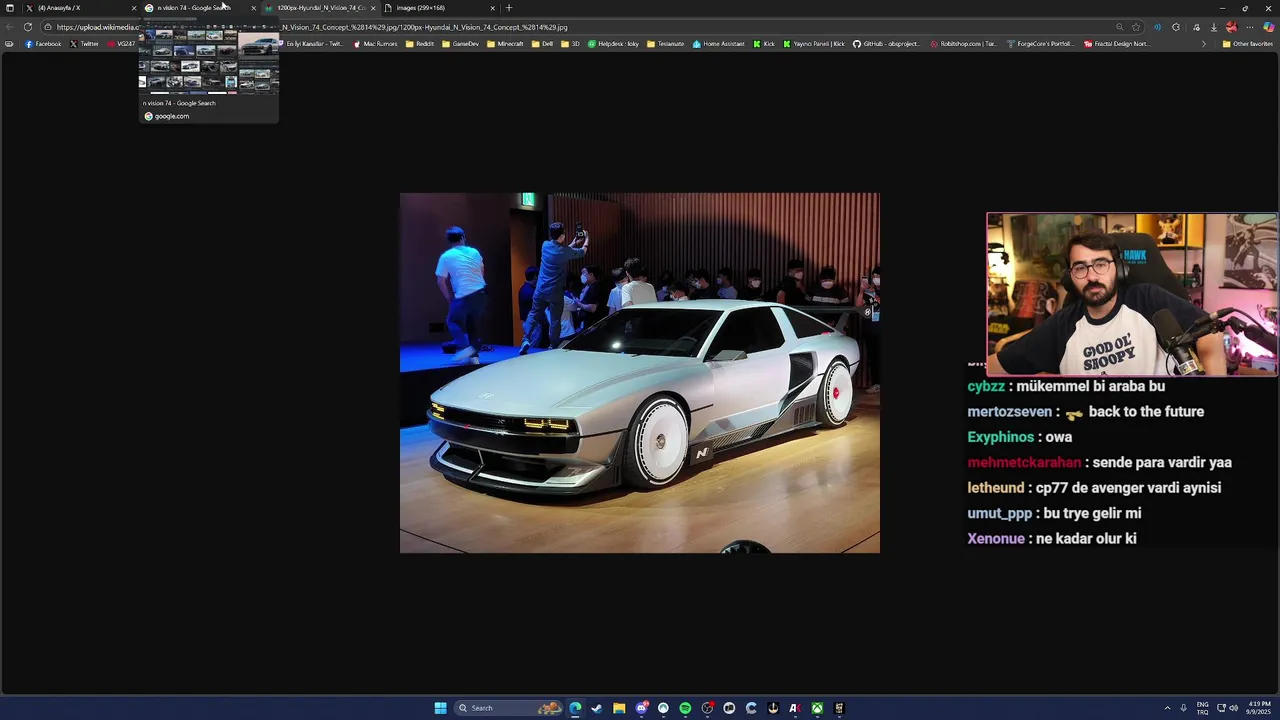This screenshot has height=720, width=1280.
Task: Open the Facebook bookmark
Action: 43,44
